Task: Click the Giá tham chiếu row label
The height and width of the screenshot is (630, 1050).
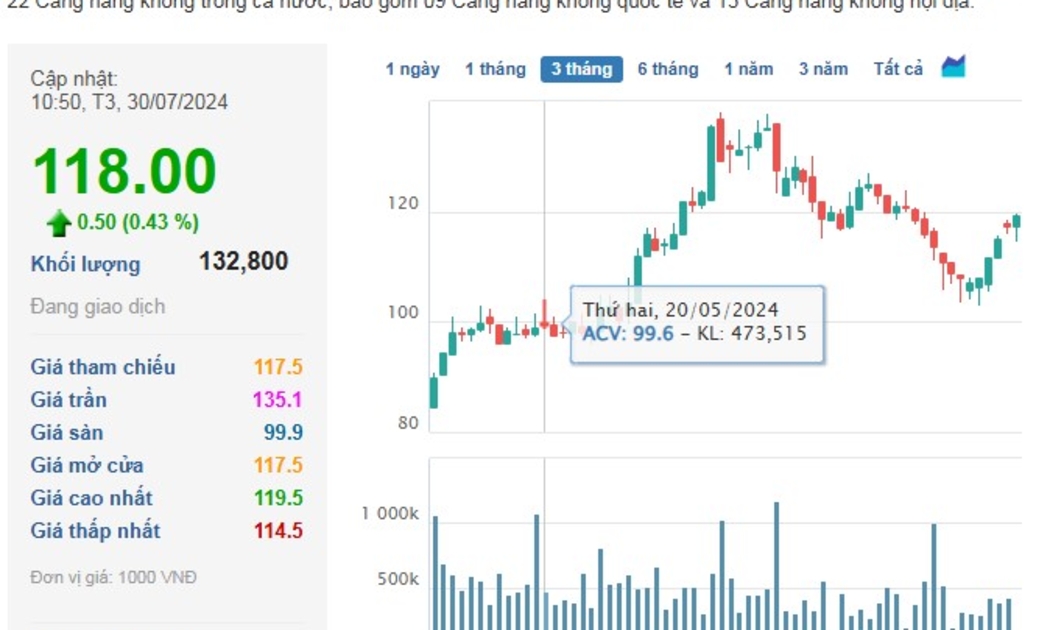Action: (x=102, y=367)
